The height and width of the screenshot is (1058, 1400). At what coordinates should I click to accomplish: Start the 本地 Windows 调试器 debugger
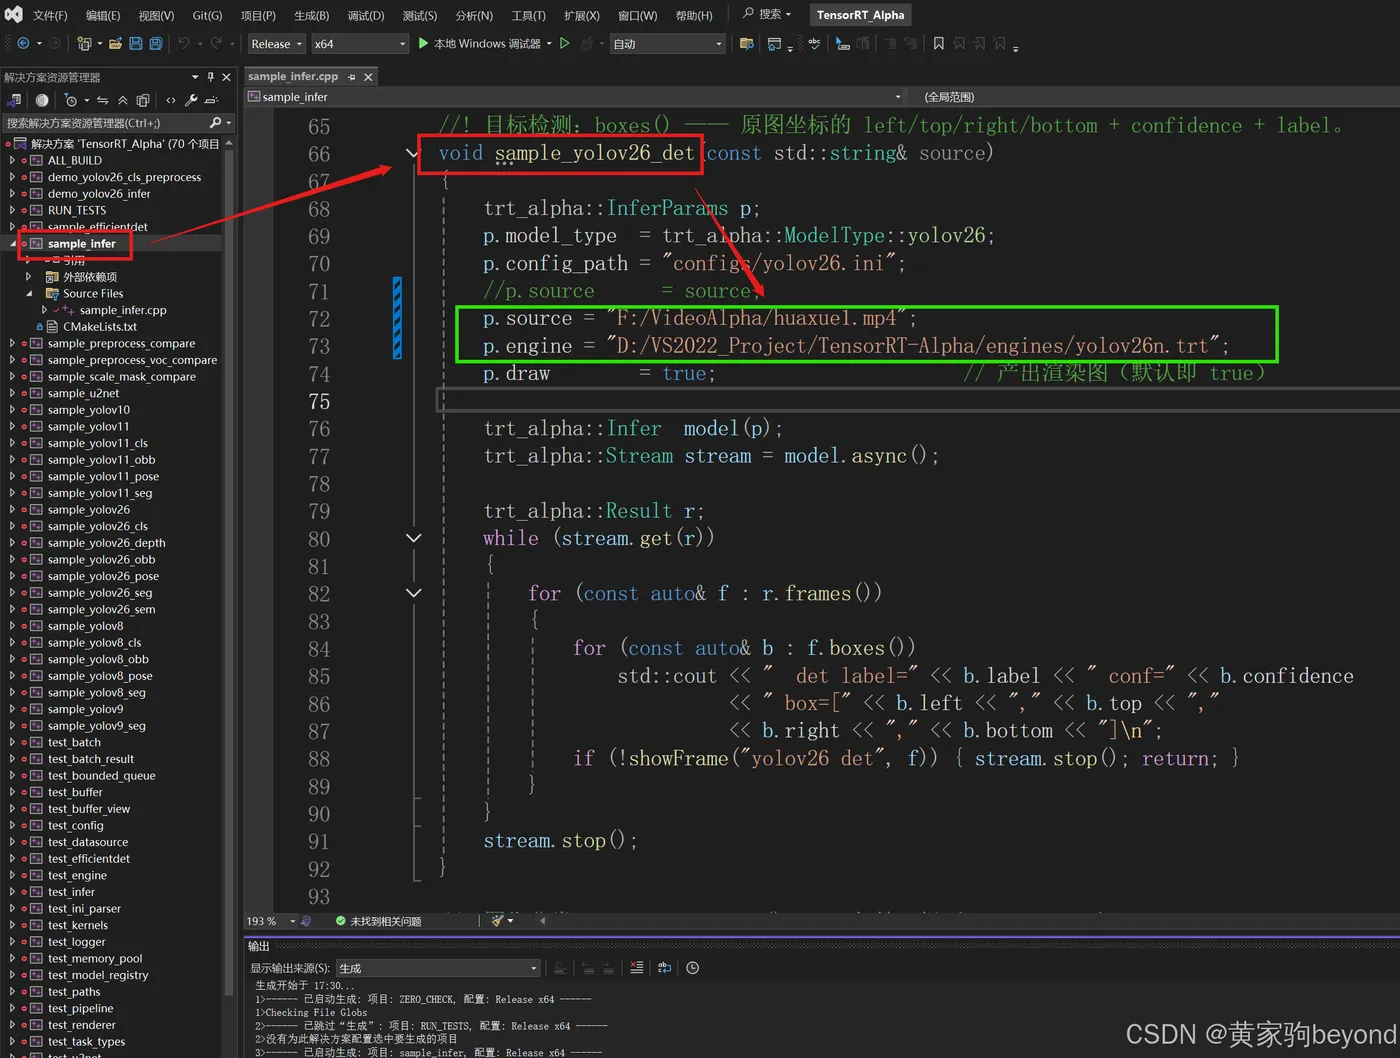point(479,44)
